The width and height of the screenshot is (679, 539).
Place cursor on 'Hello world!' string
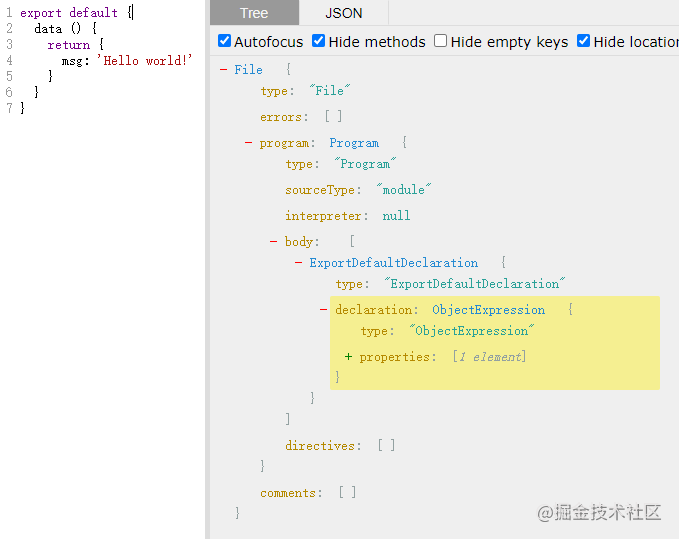coord(145,61)
